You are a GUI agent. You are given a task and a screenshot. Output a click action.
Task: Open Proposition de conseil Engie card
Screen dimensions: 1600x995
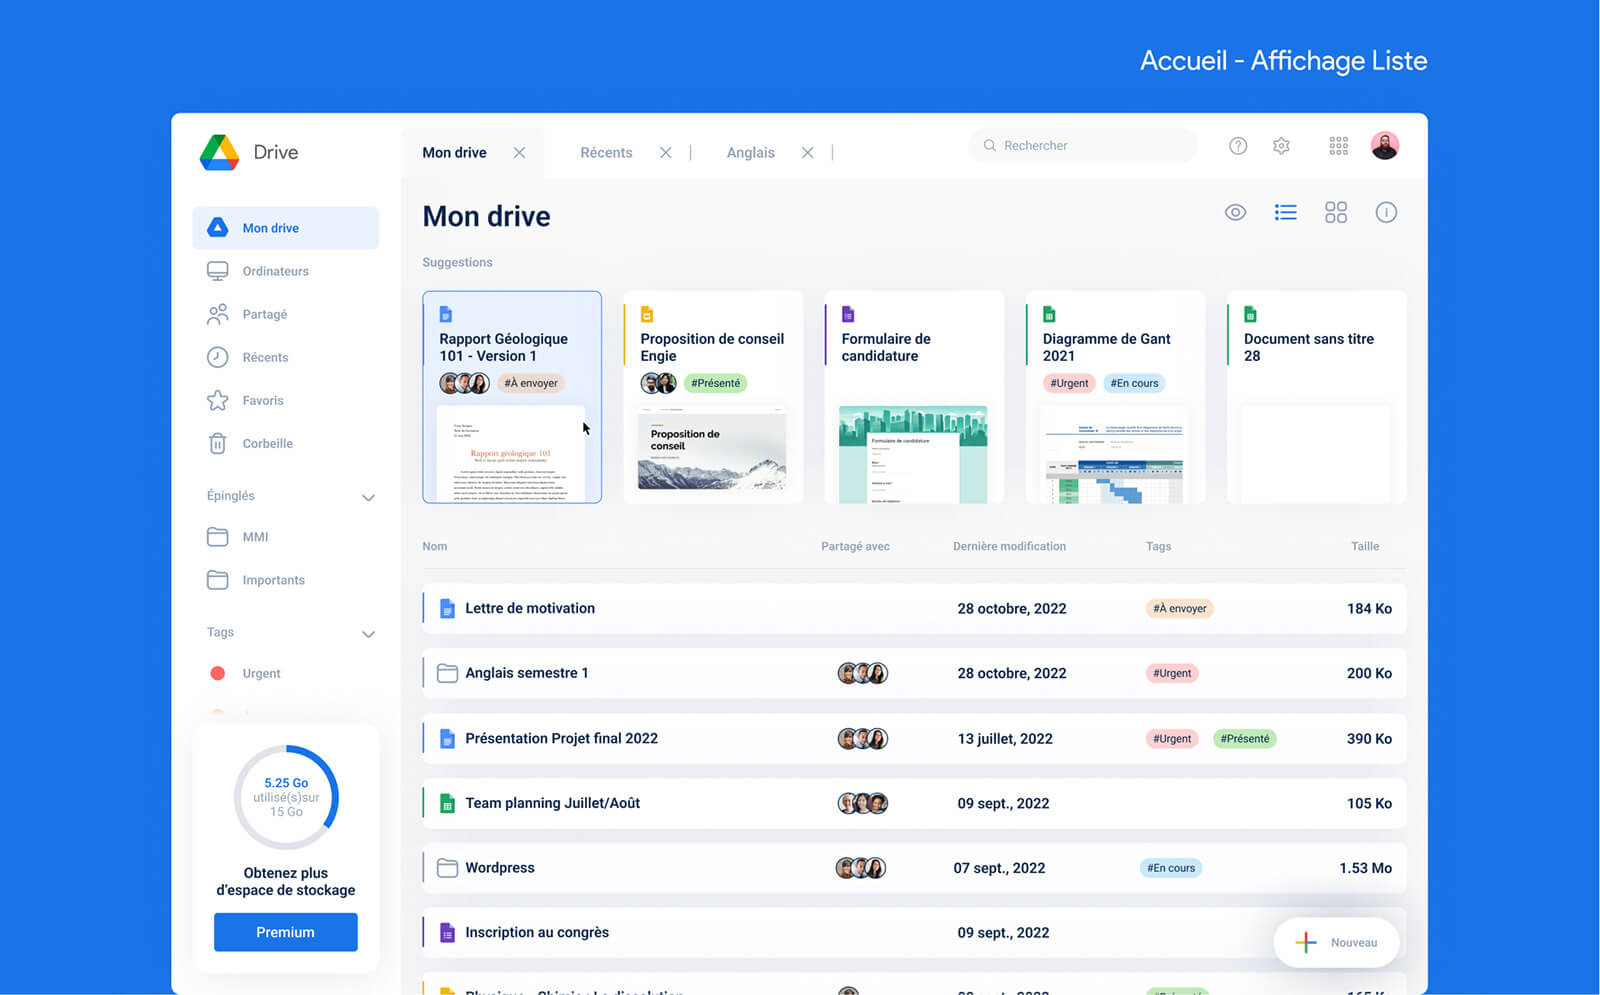pos(713,397)
